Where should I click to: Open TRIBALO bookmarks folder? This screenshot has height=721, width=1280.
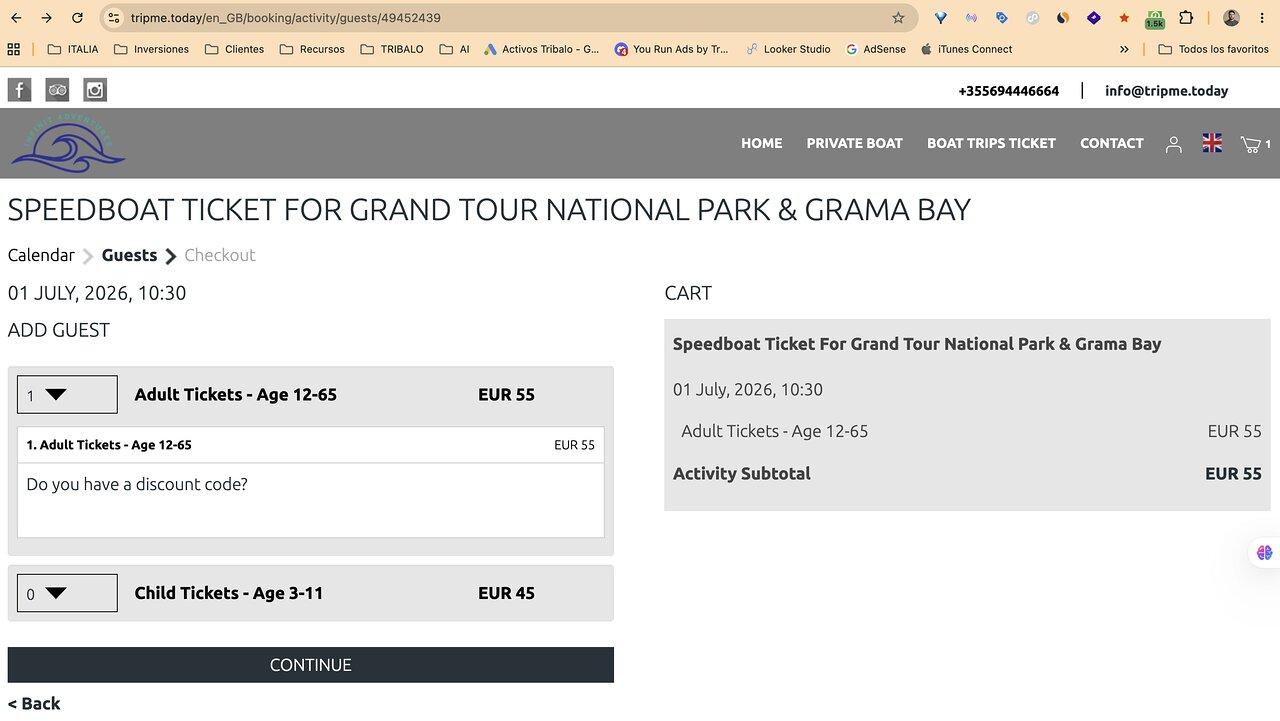[x=392, y=49]
